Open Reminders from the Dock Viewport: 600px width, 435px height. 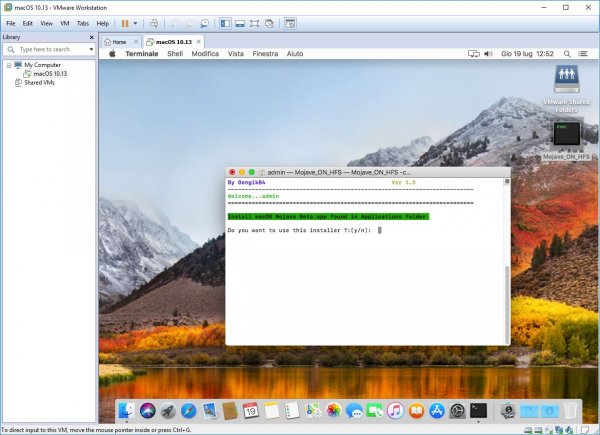[x=292, y=411]
